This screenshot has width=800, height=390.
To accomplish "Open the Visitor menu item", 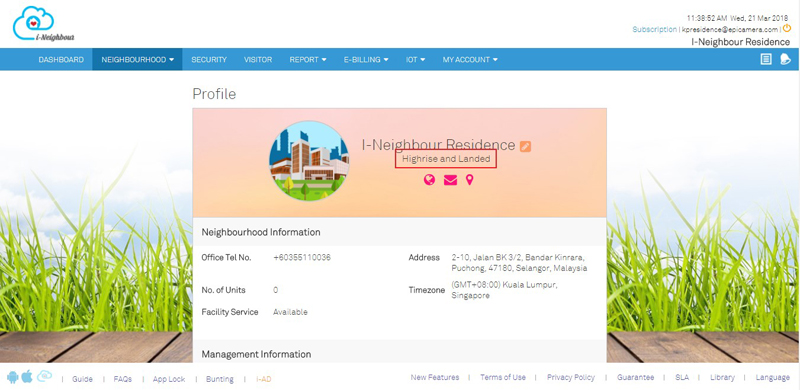I will (x=258, y=60).
